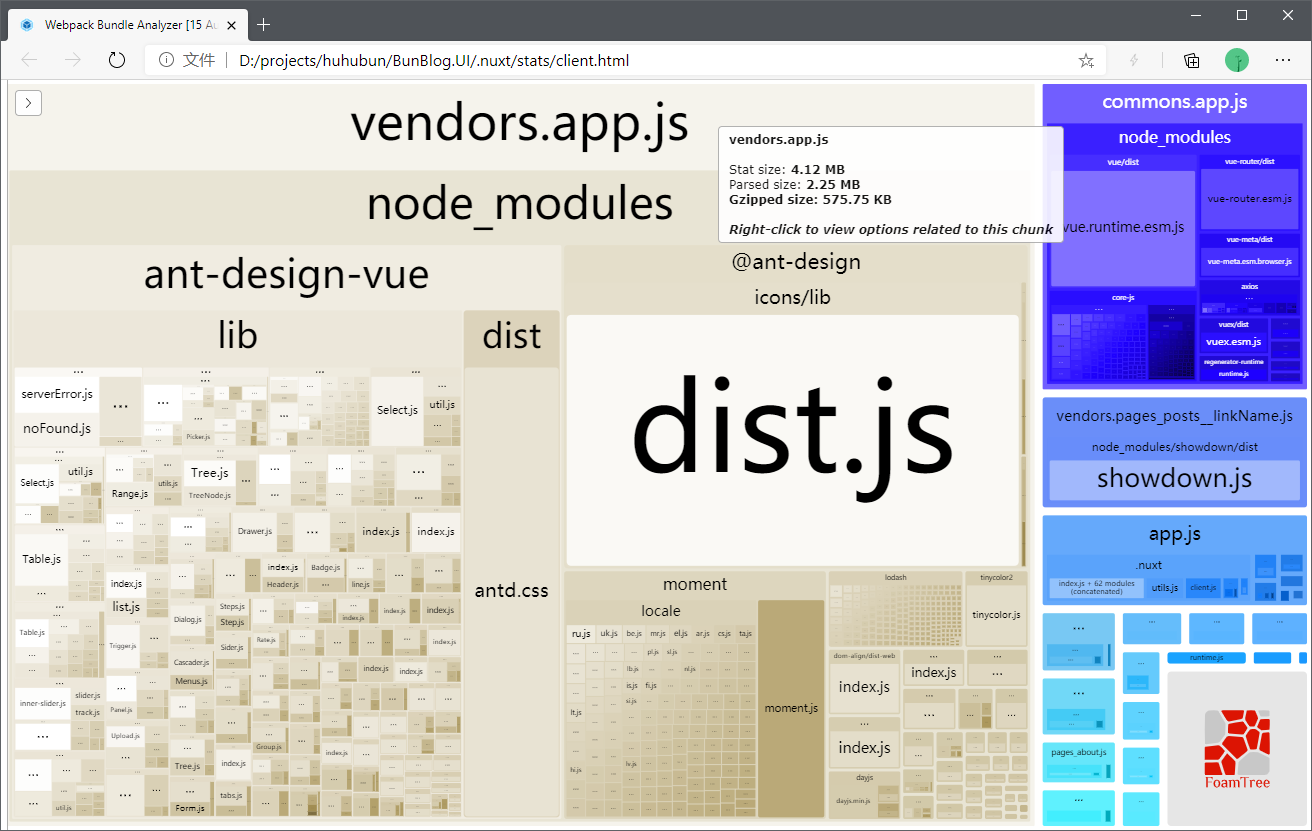Open a new browser tab
Viewport: 1312px width, 831px height.
tap(263, 25)
